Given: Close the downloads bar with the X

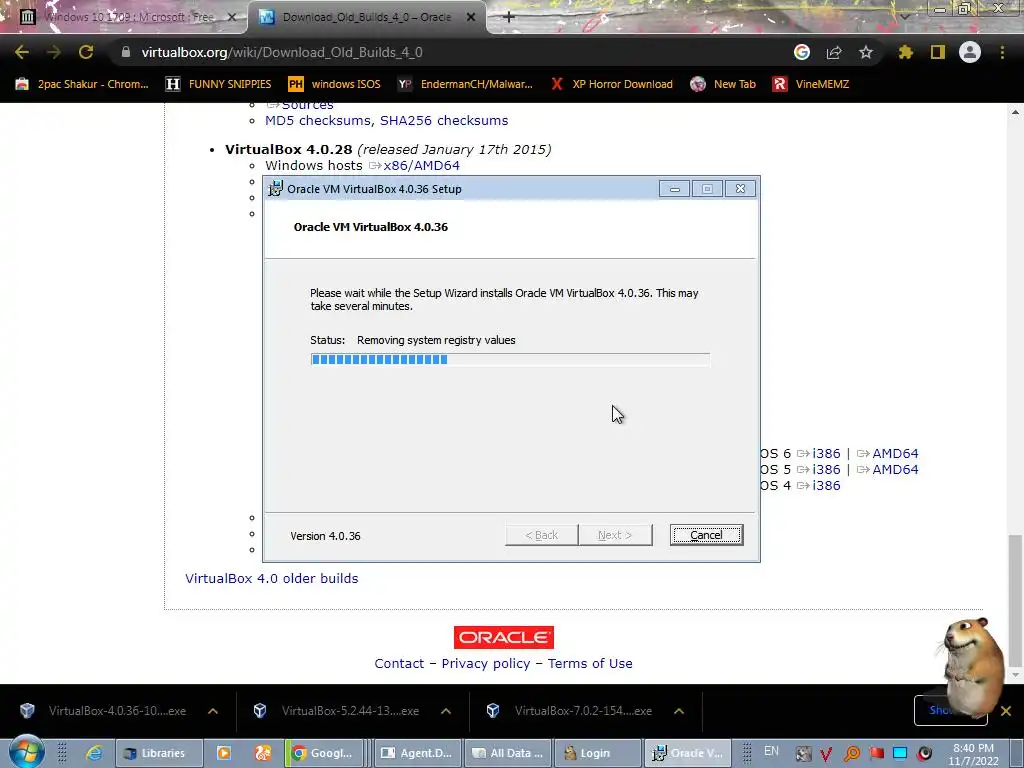Looking at the screenshot, I should tap(1006, 711).
